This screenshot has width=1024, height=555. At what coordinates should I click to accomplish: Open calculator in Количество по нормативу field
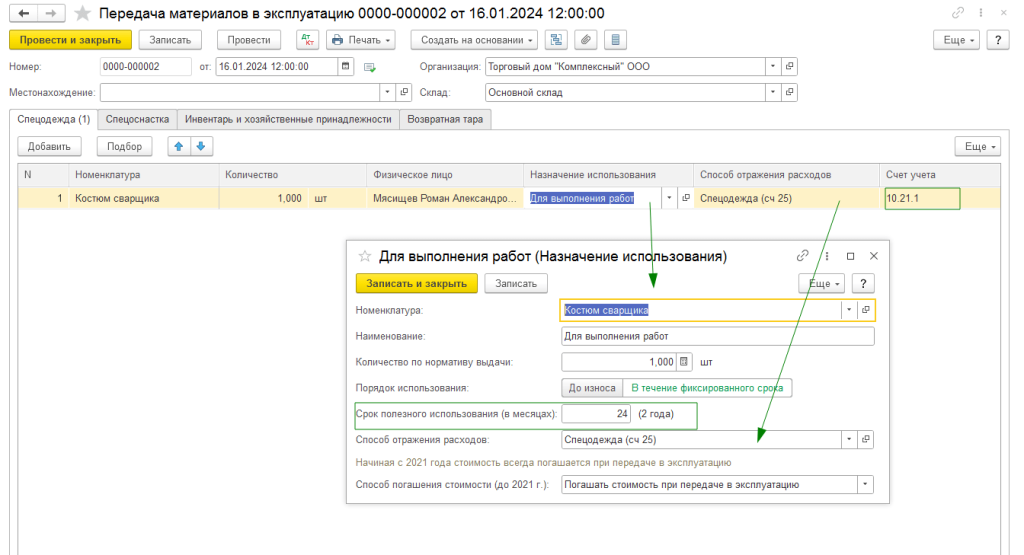point(685,362)
